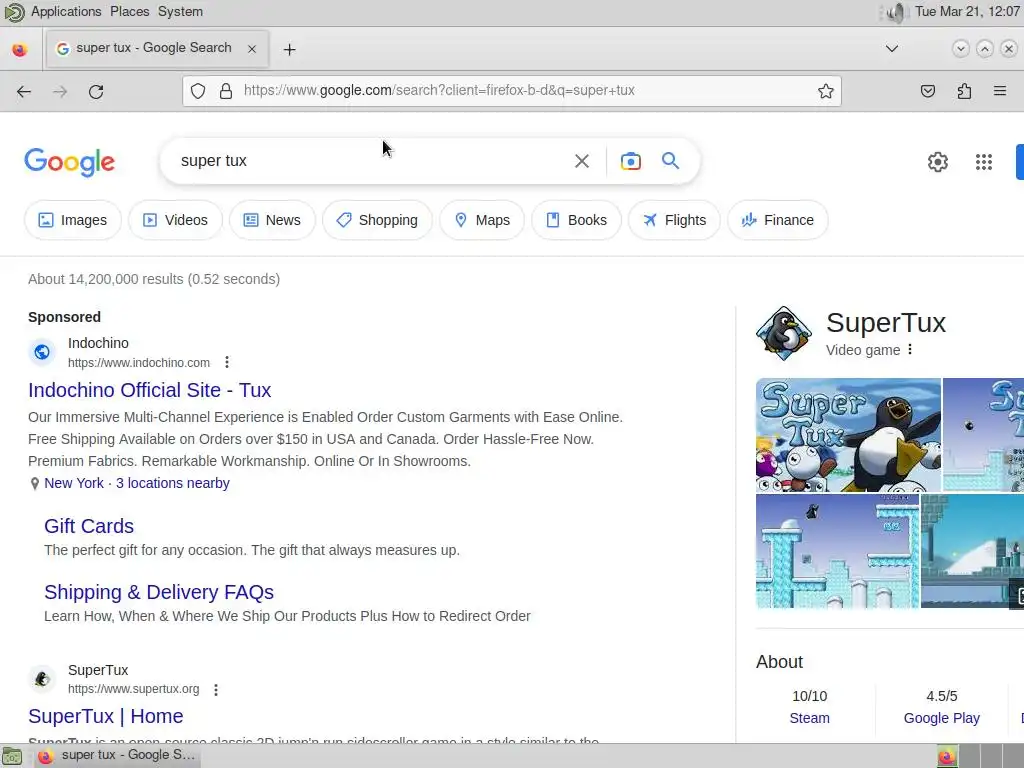Open the Firefox hamburger application menu
1024x768 pixels.
click(1000, 91)
